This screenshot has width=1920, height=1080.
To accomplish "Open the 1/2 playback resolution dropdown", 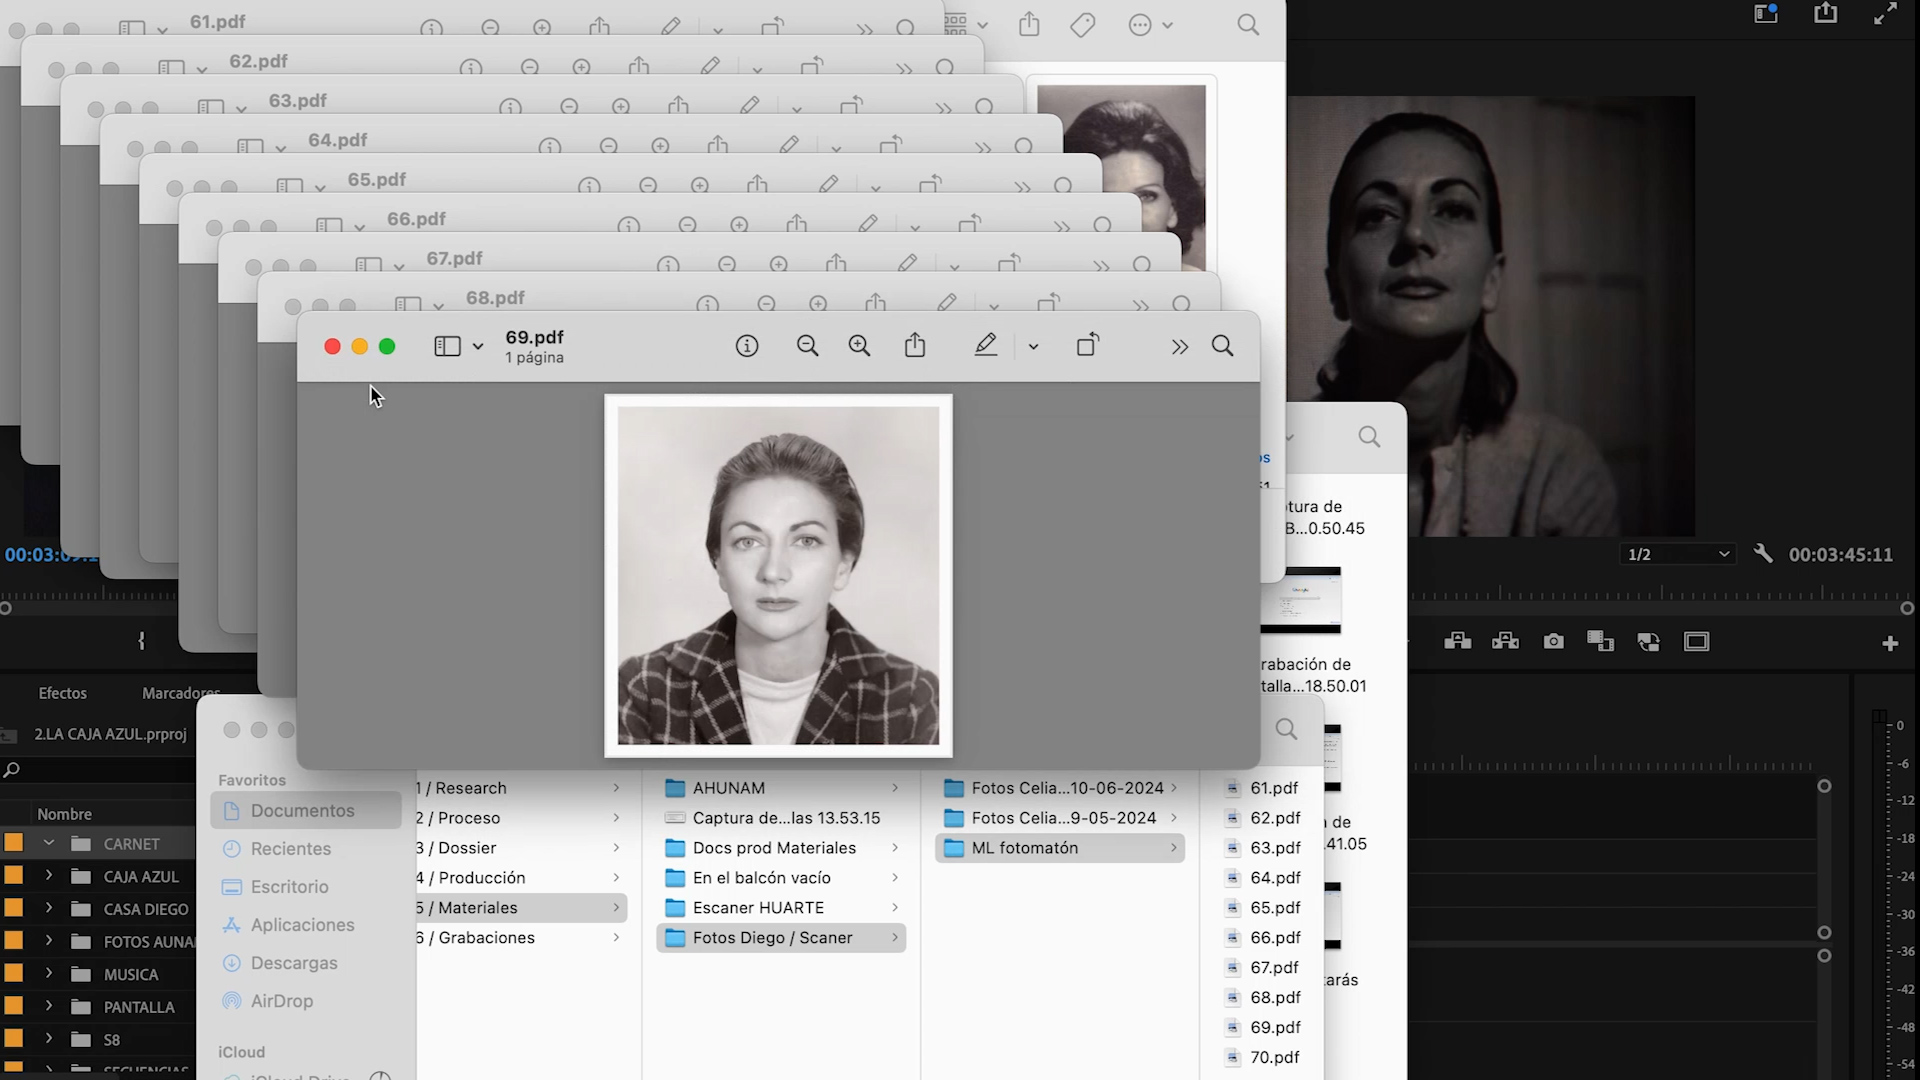I will 1677,554.
